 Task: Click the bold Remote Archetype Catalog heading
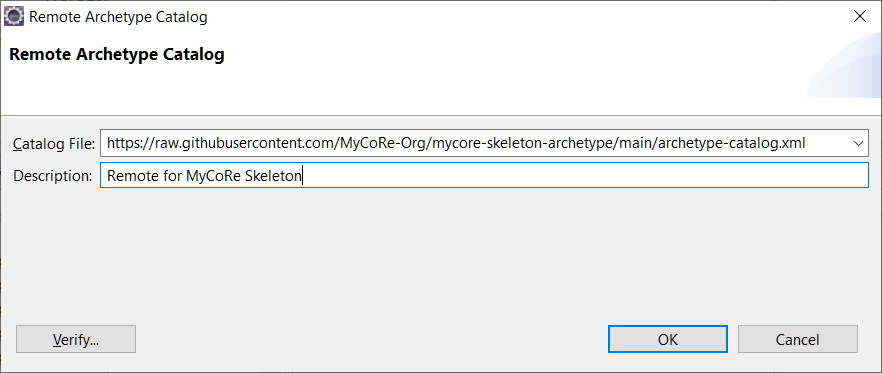point(117,55)
